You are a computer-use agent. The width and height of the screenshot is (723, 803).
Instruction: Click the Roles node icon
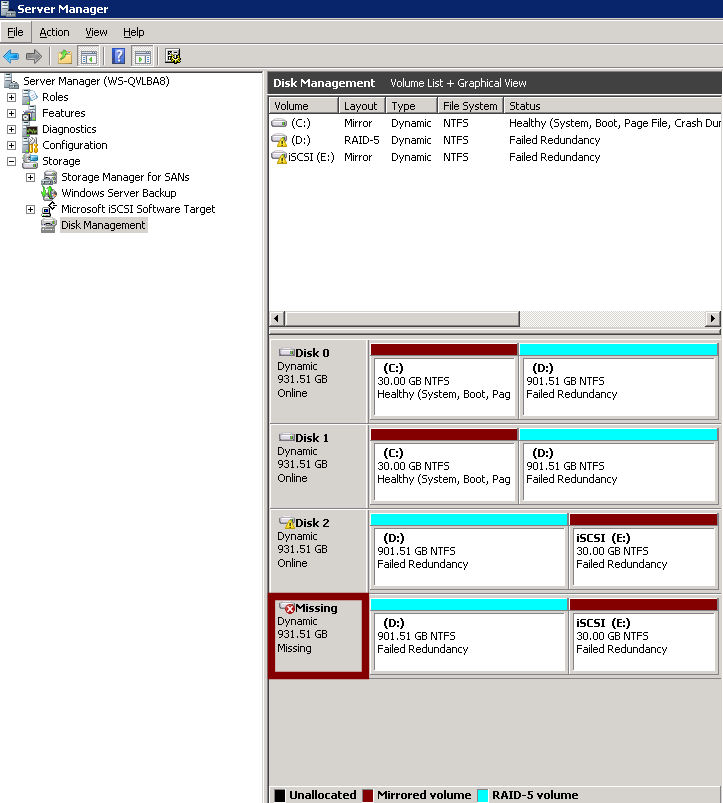coord(30,97)
